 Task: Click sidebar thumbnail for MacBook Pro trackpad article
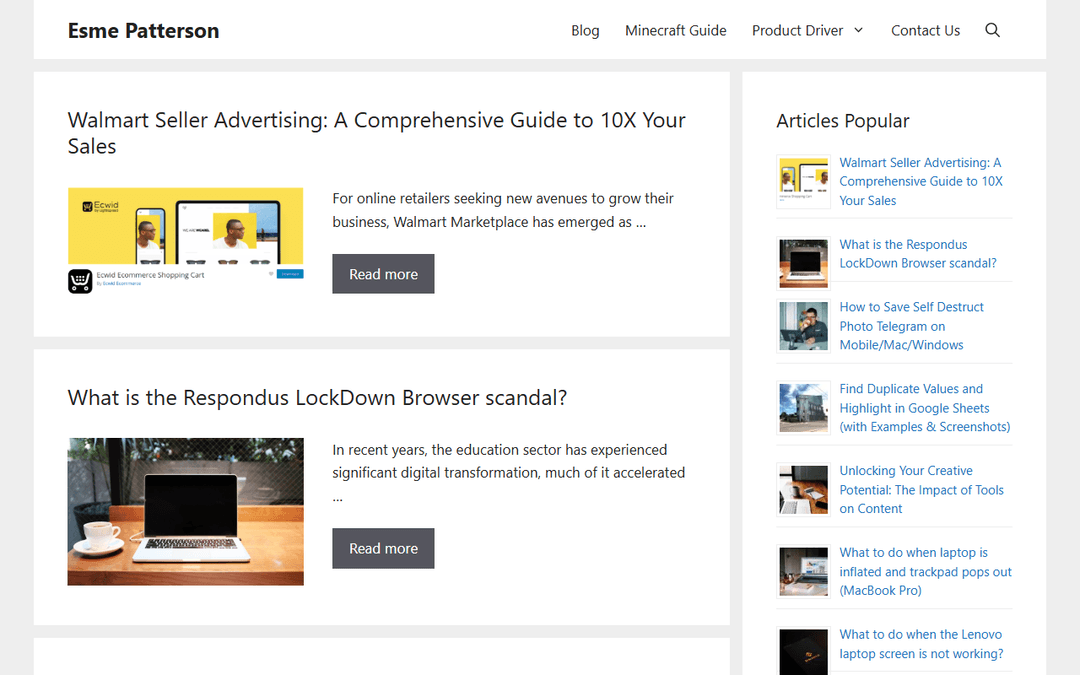click(x=803, y=572)
